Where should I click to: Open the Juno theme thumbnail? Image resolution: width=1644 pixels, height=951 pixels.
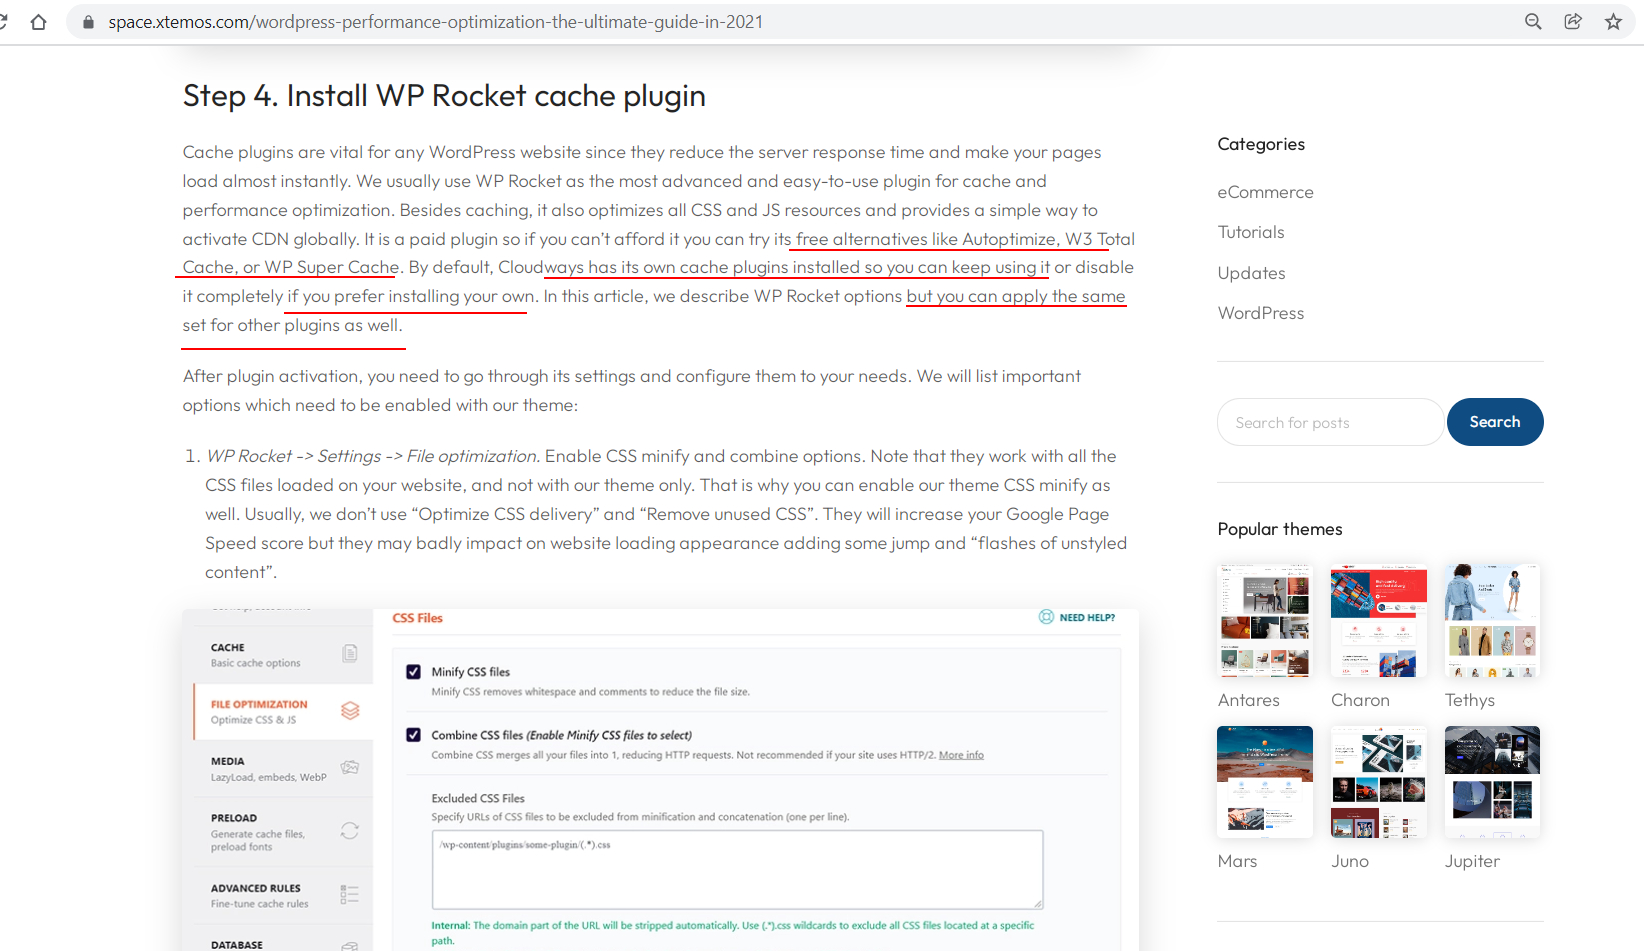(x=1379, y=782)
